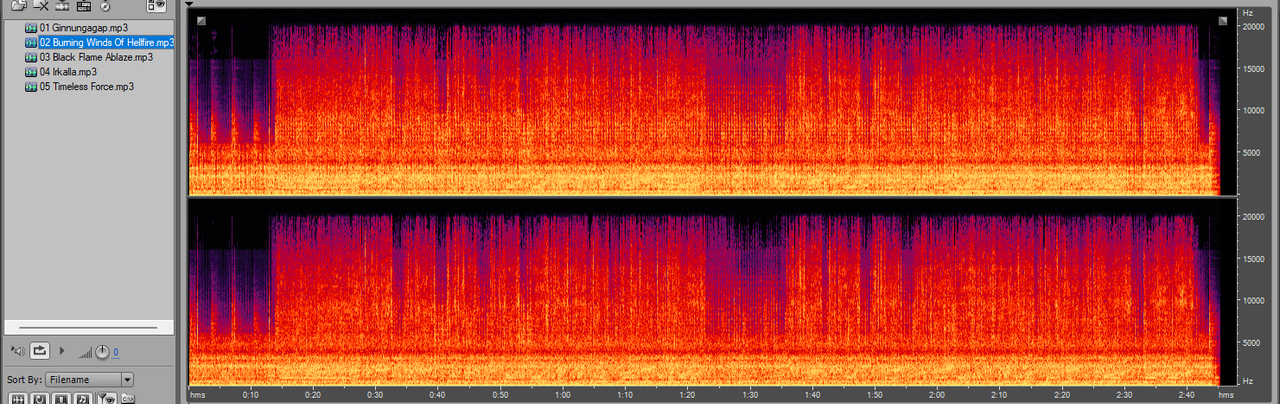
Task: Click the waveform icon beside 01 Ginnungagap.mp3
Action: 31,28
